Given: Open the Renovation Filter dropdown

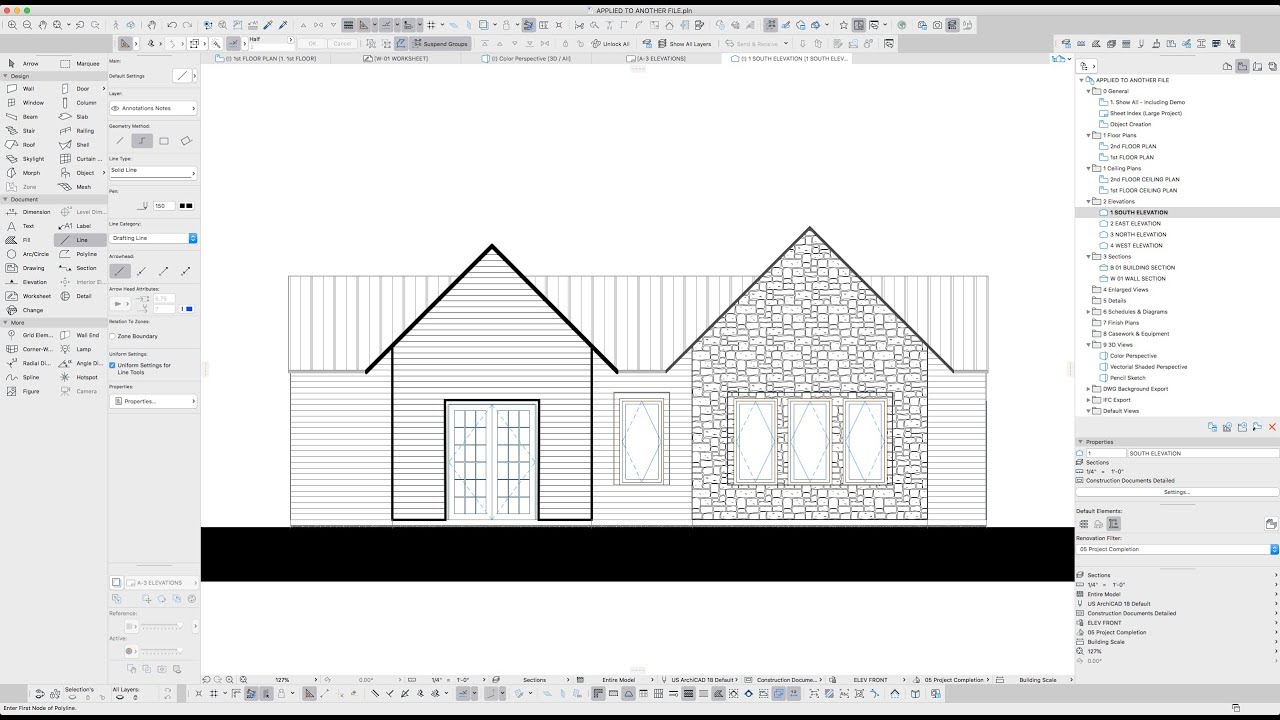Looking at the screenshot, I should tap(1177, 549).
